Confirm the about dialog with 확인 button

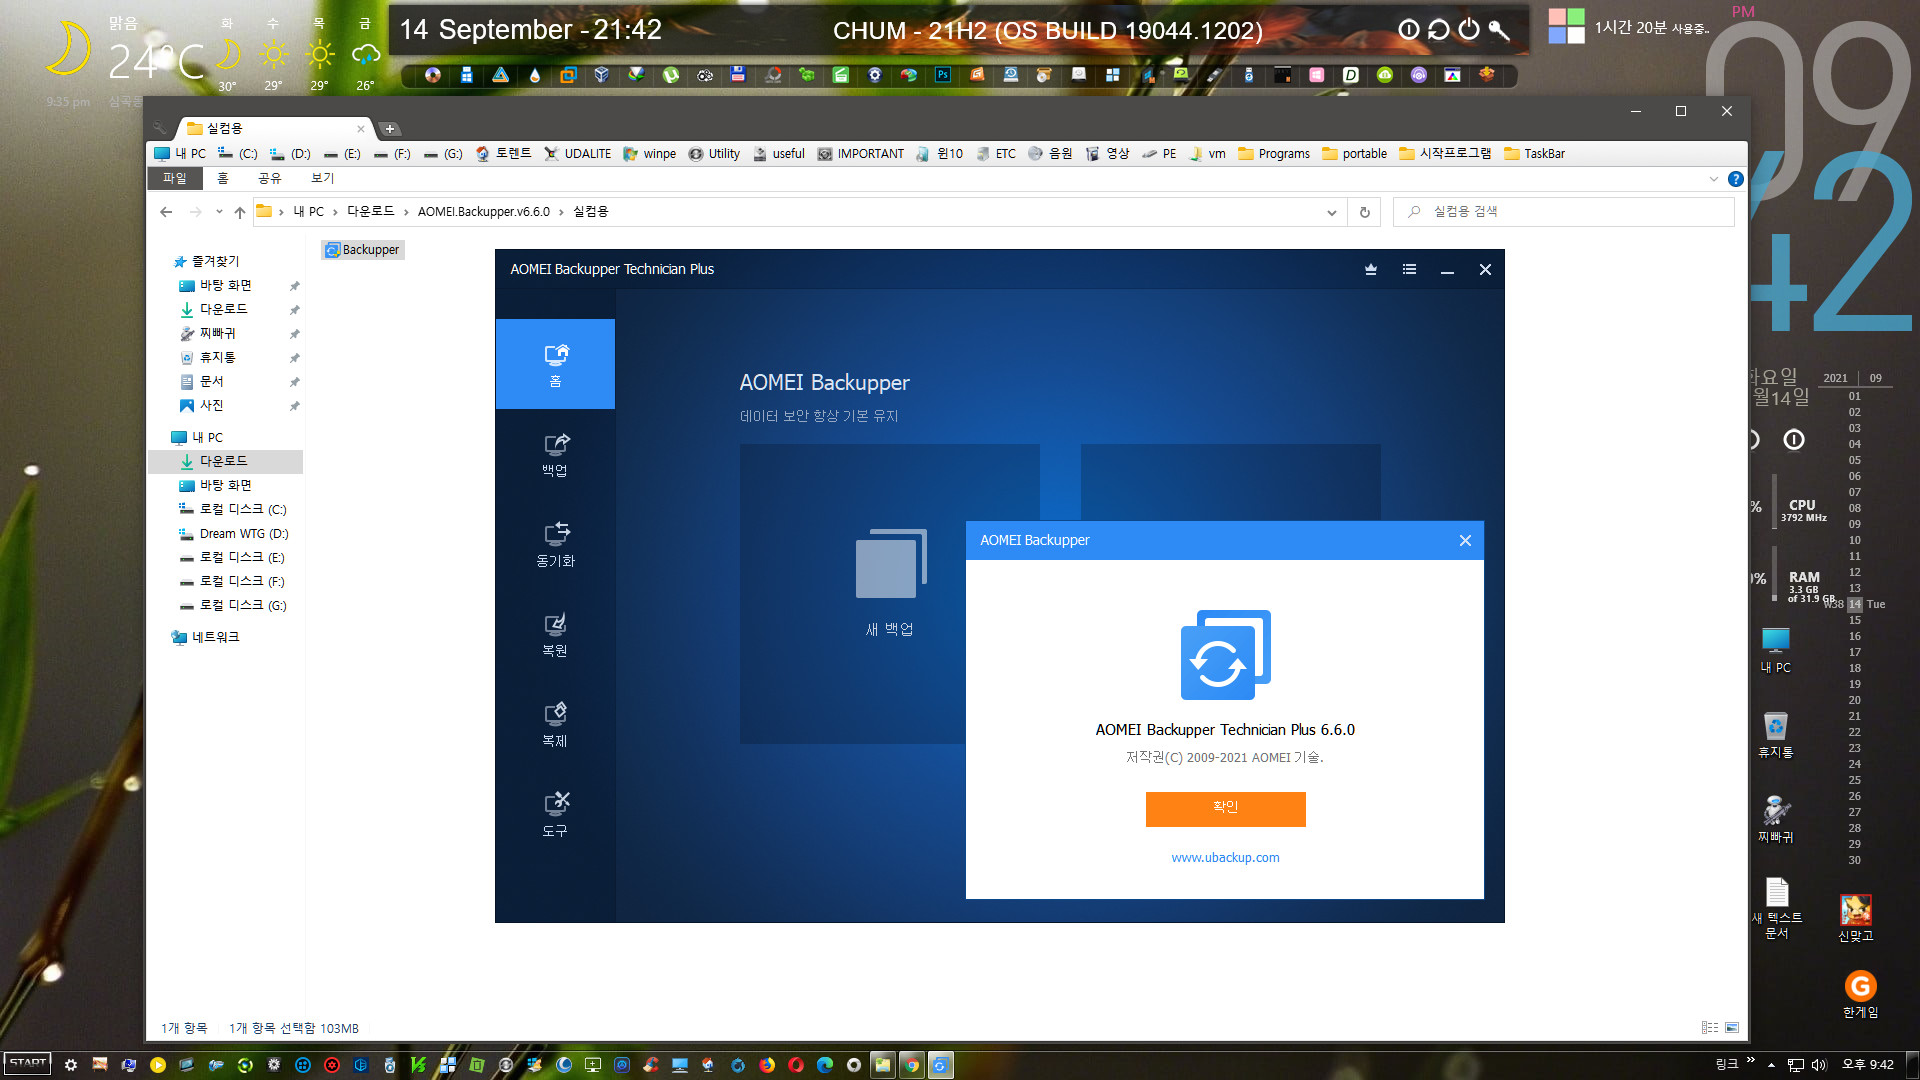pyautogui.click(x=1225, y=808)
